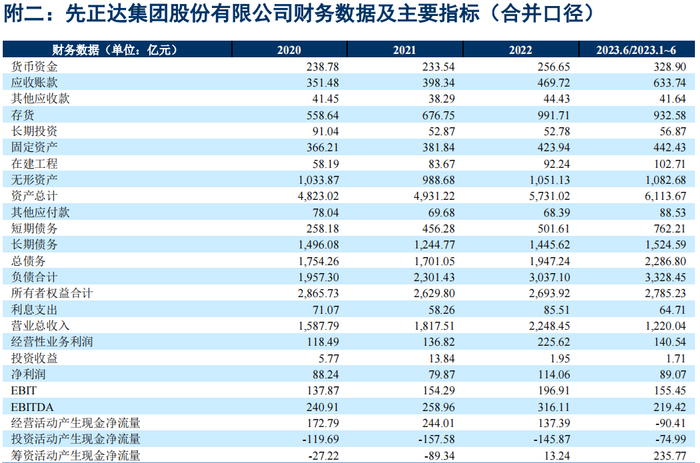Click the value 1,244.77 in 长期债务 row
Image resolution: width=700 pixels, height=463 pixels.
[x=434, y=245]
